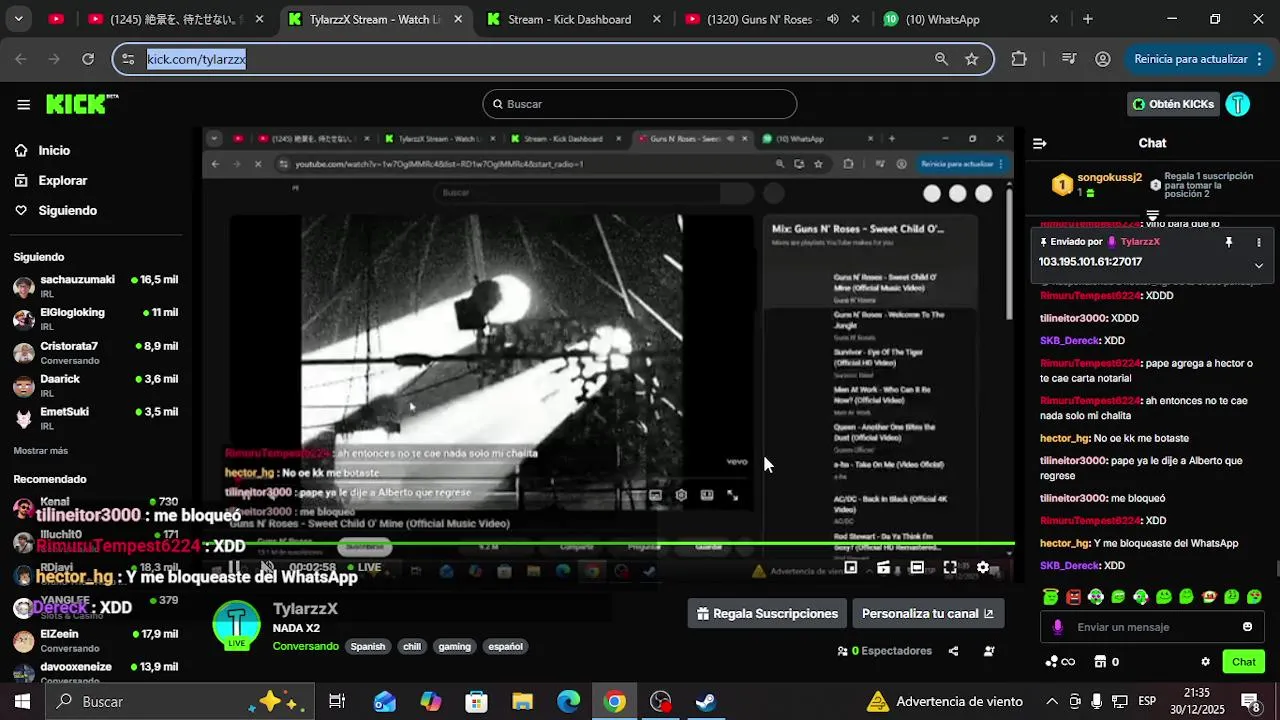
Task: Share the stream with share icon
Action: click(x=953, y=651)
